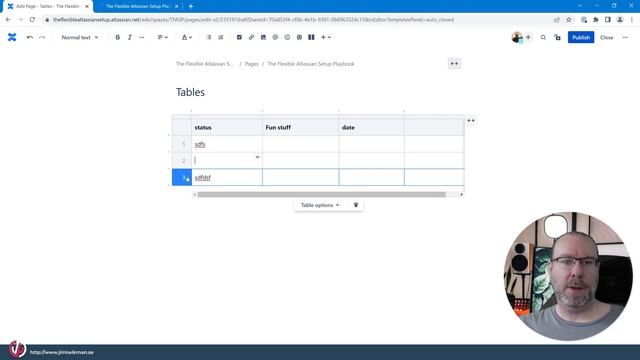The height and width of the screenshot is (360, 640).
Task: Open a new browser tab
Action: coord(191,6)
